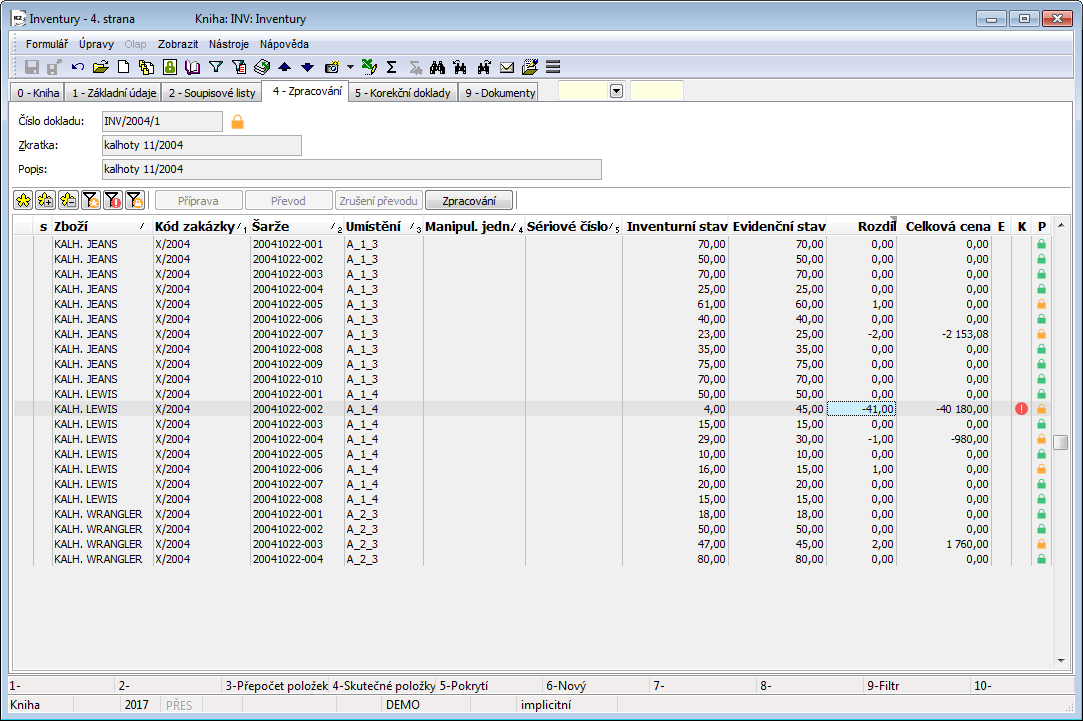1083x721 pixels.
Task: Open the dropdown arrow next to the tabs
Action: (x=617, y=91)
